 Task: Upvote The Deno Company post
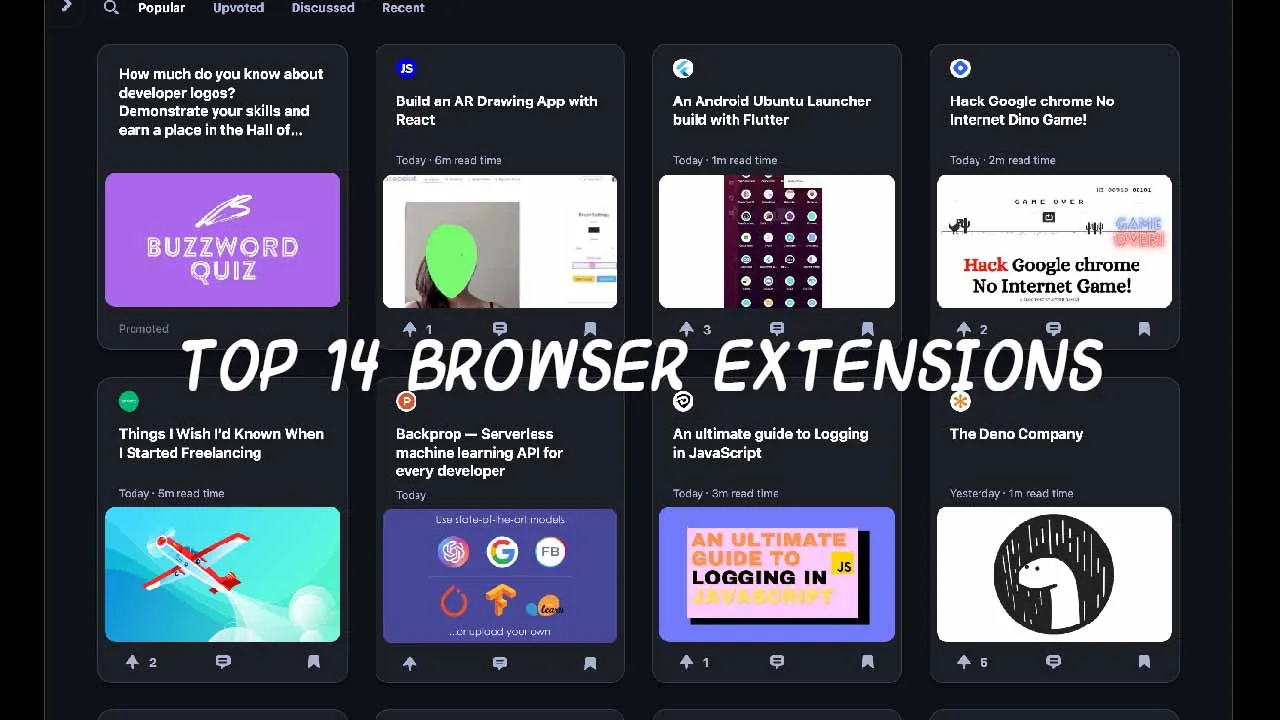963,662
